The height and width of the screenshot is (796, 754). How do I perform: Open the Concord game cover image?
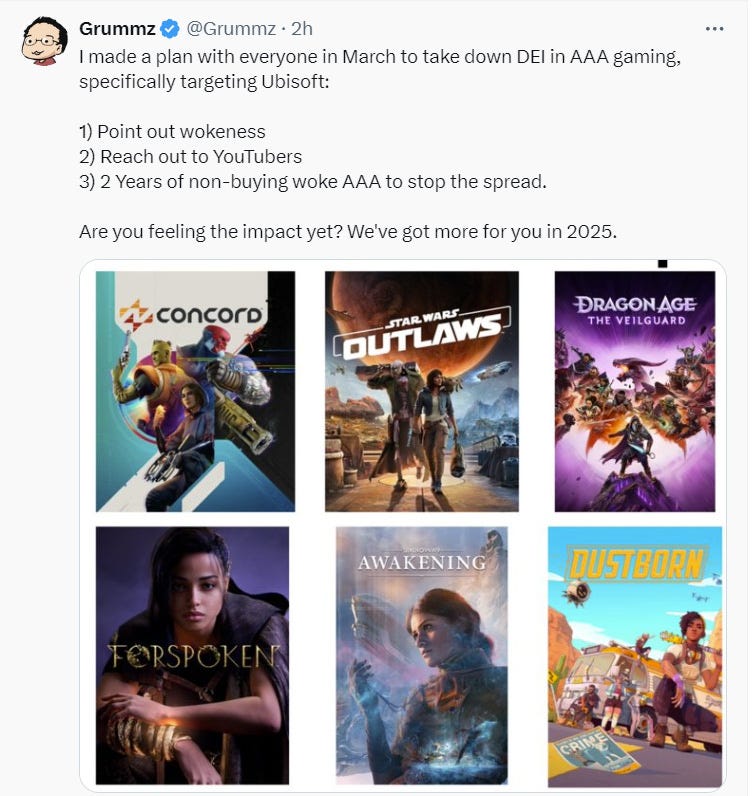click(x=195, y=391)
